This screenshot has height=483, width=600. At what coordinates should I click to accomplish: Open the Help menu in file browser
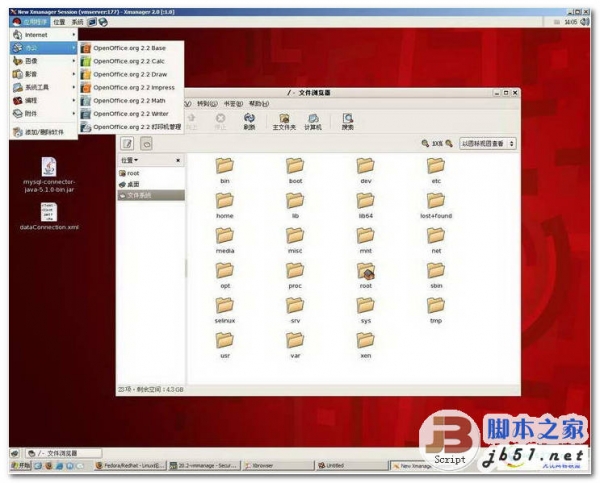point(259,104)
